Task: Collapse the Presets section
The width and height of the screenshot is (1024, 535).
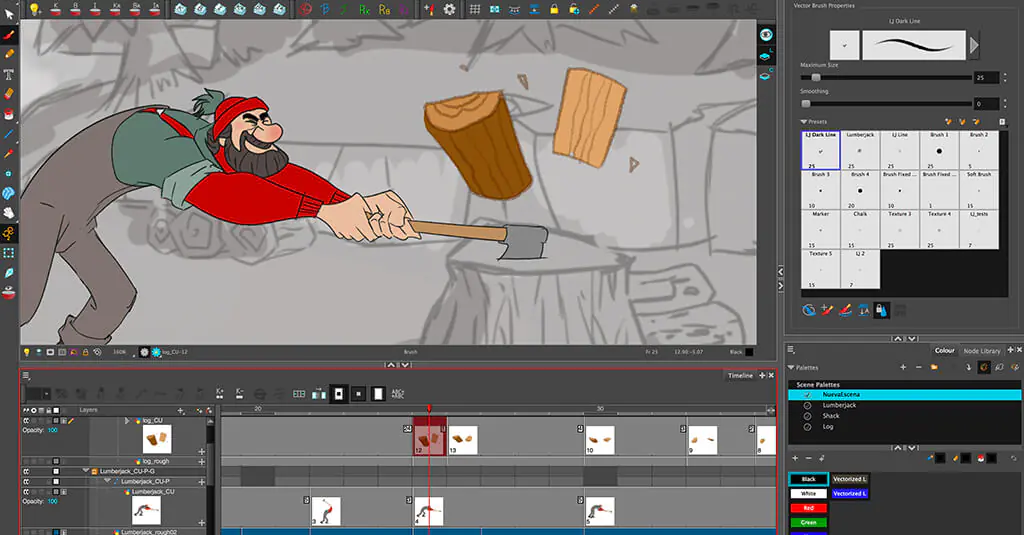Action: [804, 122]
